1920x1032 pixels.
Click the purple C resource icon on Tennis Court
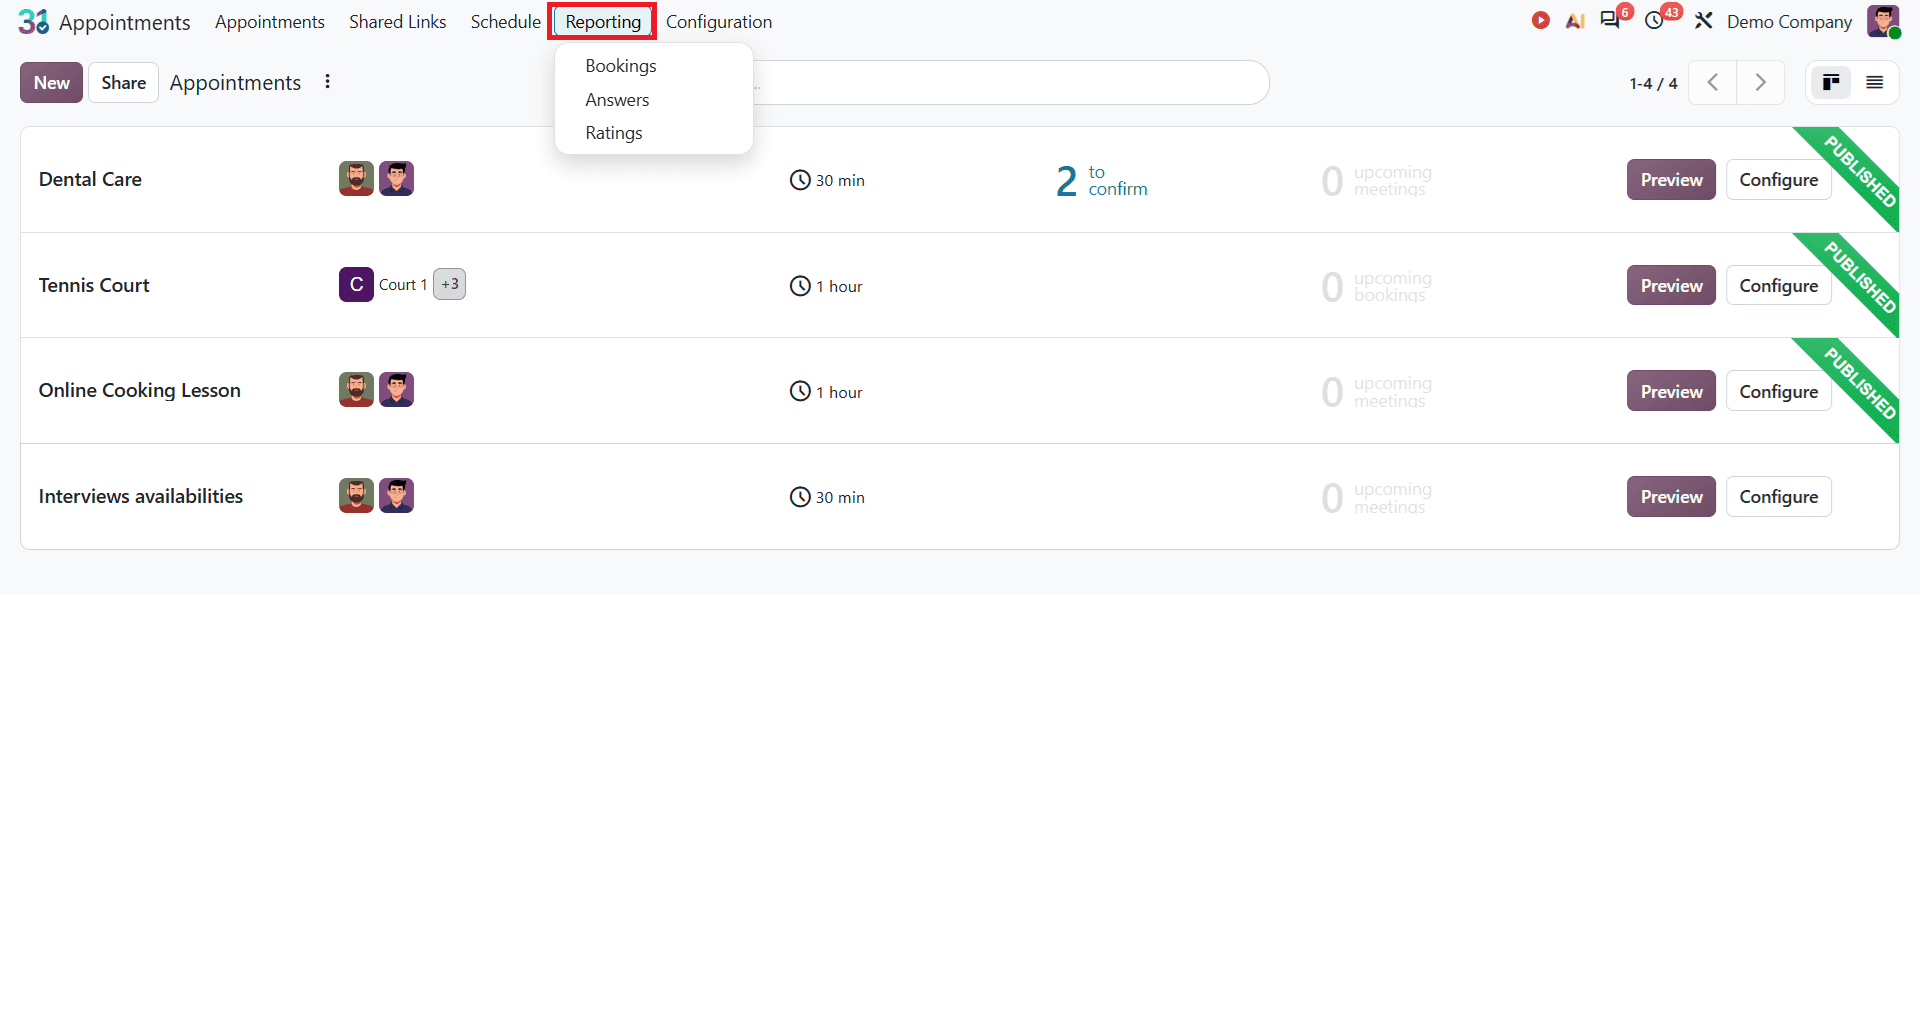356,284
